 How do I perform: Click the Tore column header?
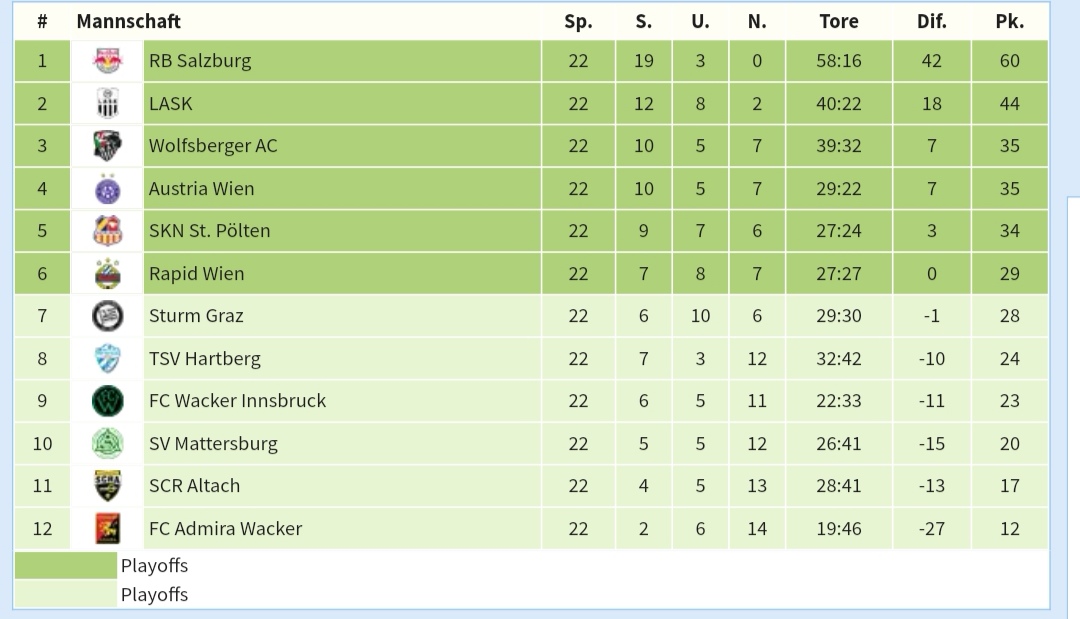point(839,21)
